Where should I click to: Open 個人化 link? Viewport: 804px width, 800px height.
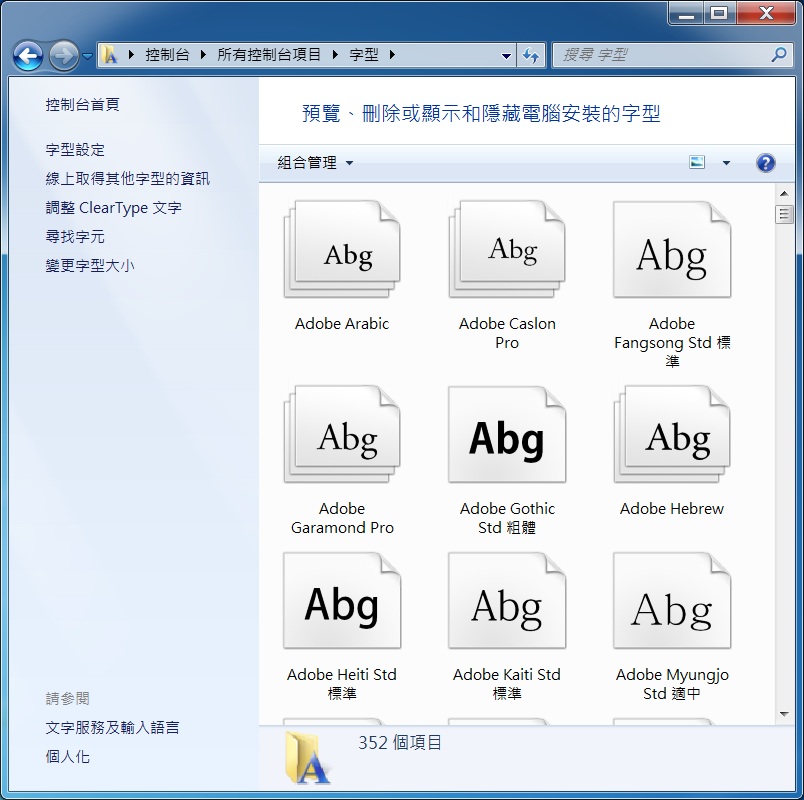coord(67,757)
